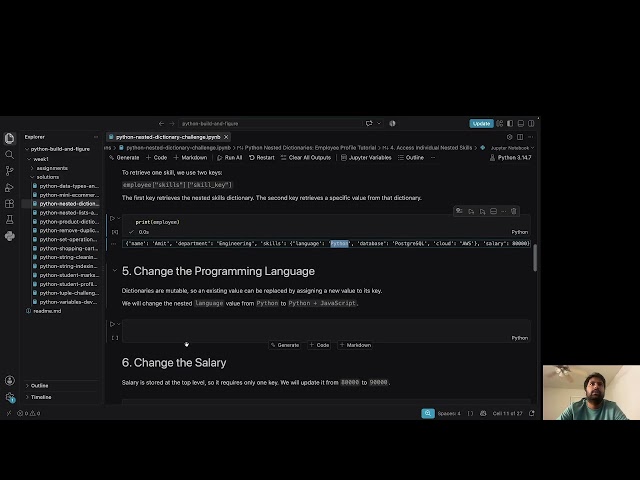Click Run All in the notebook toolbar
Image resolution: width=640 pixels, height=480 pixels.
point(229,158)
